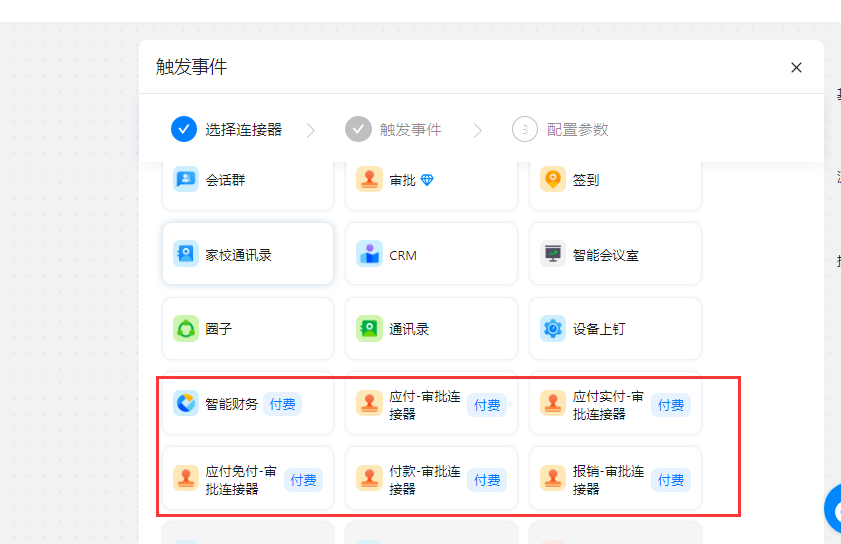The image size is (841, 544).
Task: Select the 应付实付-审批连接器 label text
Action: (608, 405)
